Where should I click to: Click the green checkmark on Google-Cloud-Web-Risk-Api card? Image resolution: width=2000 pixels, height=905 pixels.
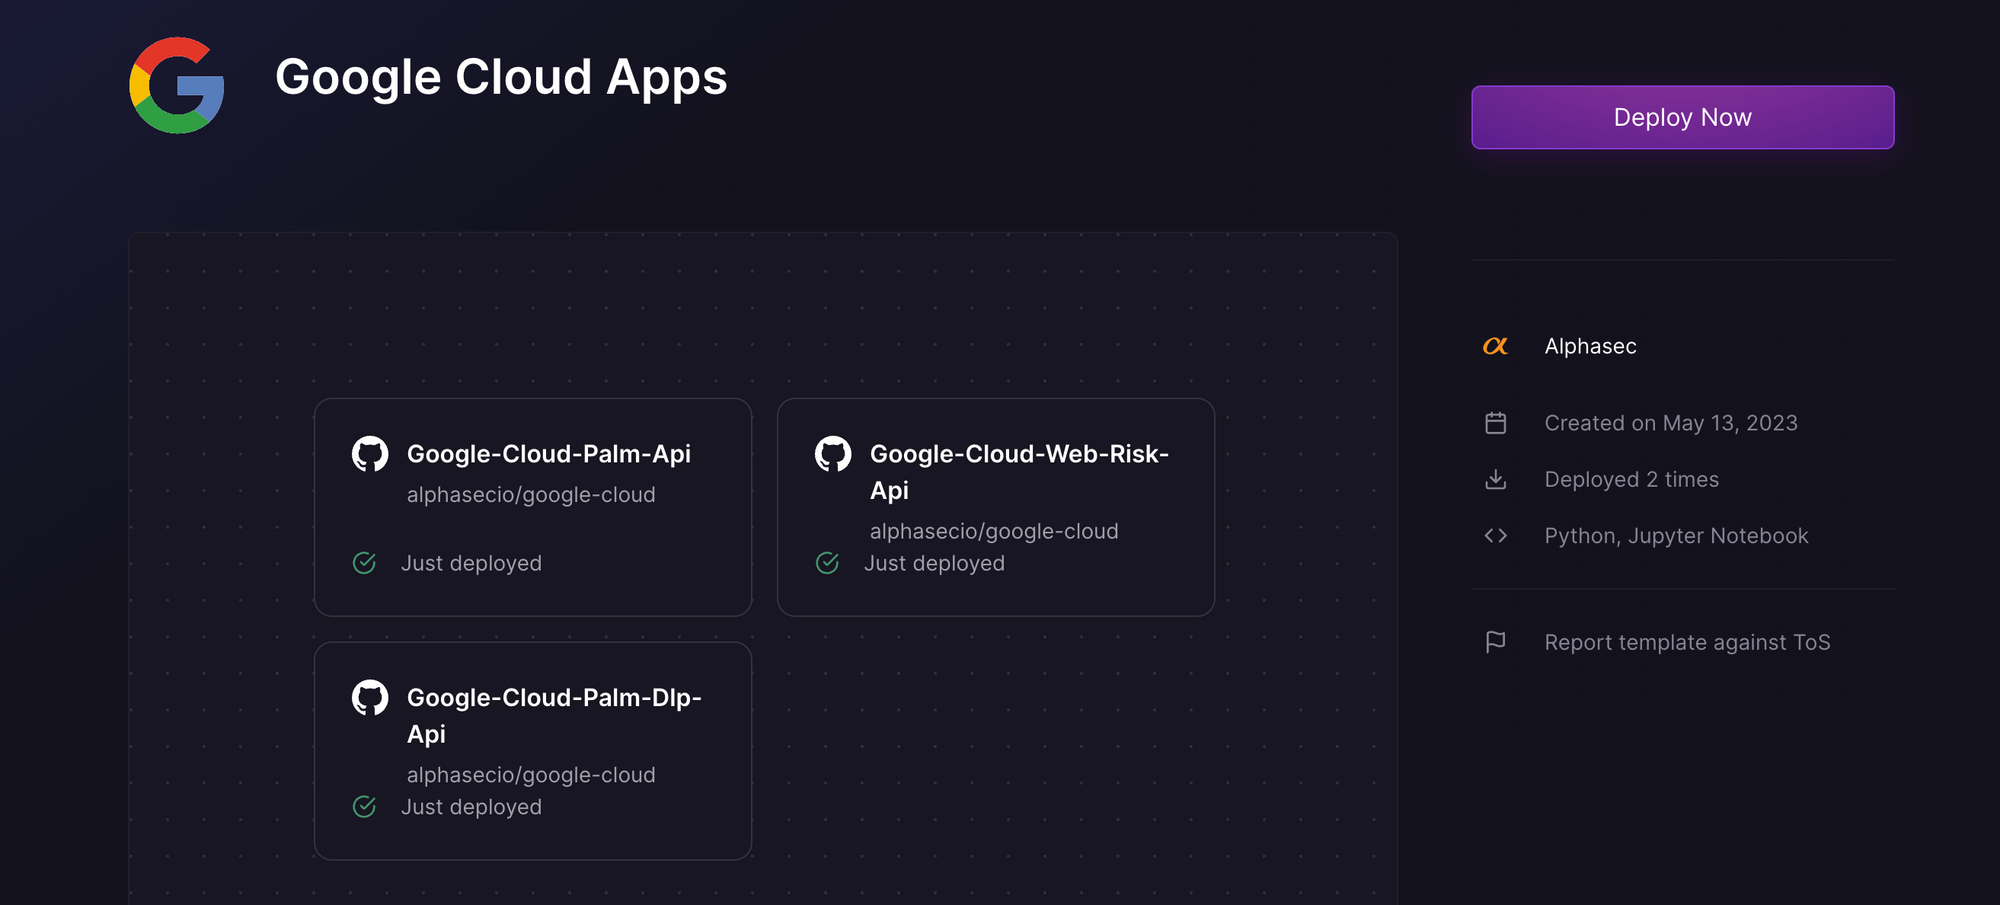click(827, 563)
